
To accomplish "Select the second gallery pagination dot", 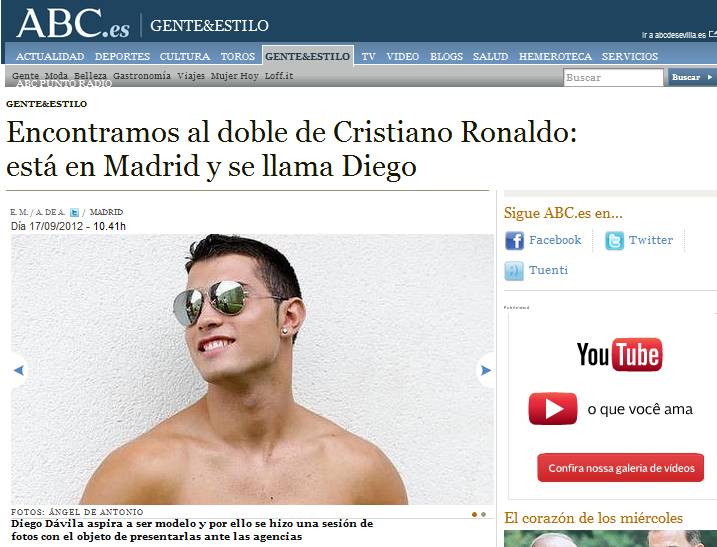I will 483,515.
